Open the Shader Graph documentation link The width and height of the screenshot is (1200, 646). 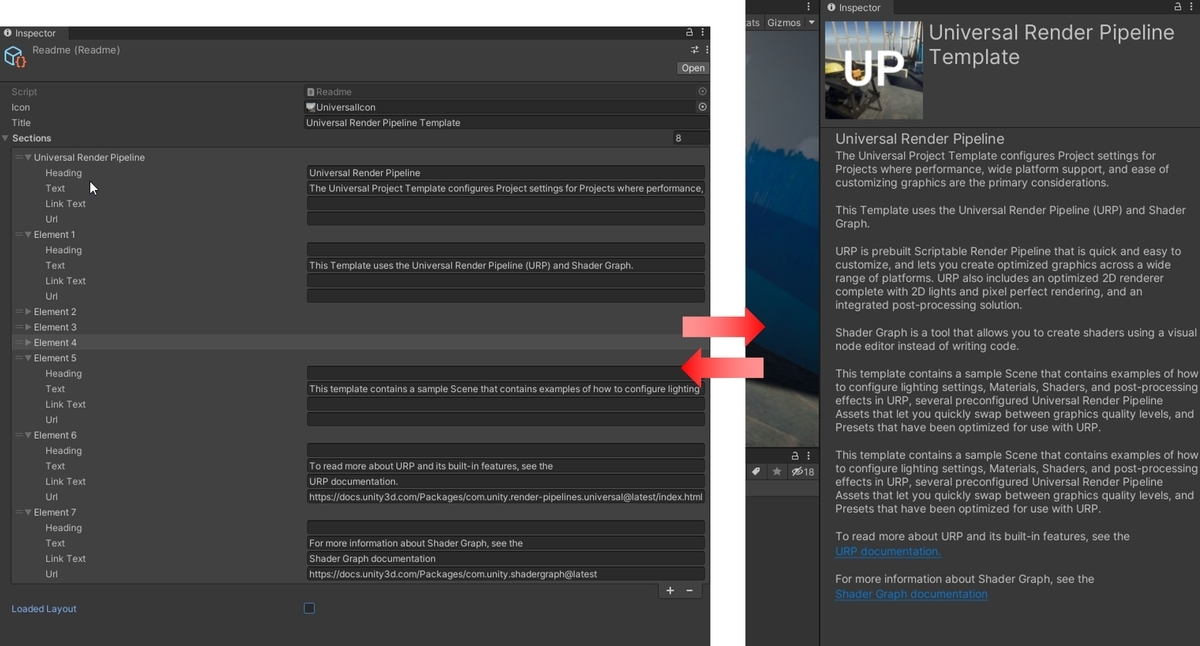(910, 594)
